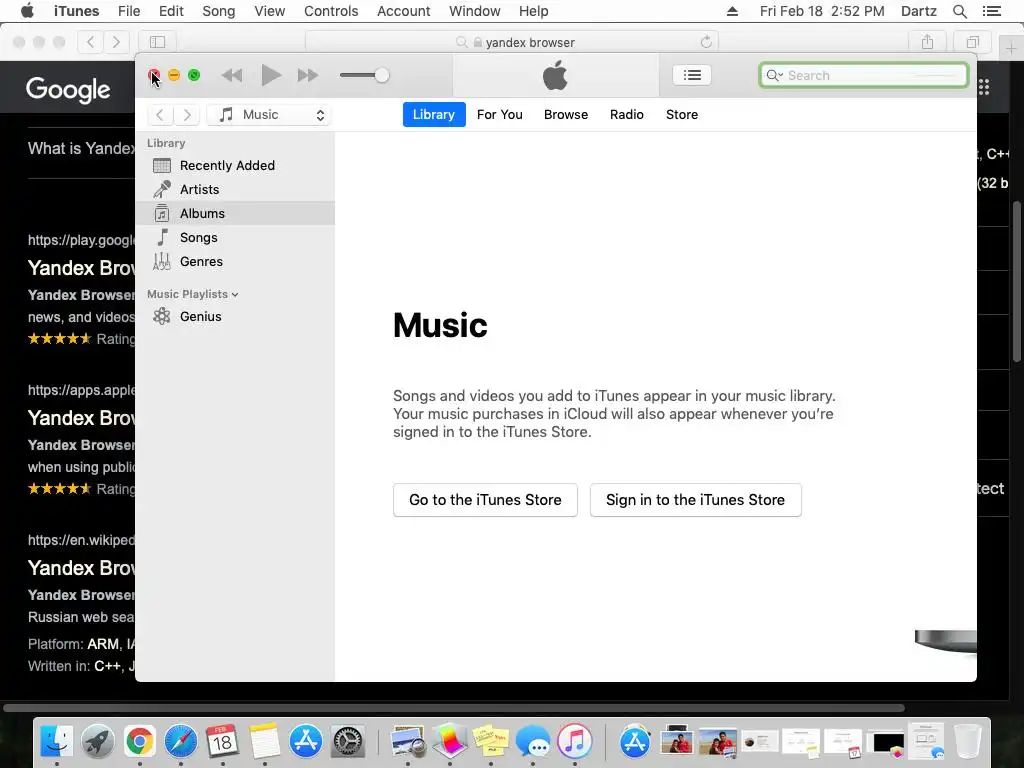This screenshot has width=1024, height=768.
Task: Open Finder from the Dock
Action: pos(57,742)
